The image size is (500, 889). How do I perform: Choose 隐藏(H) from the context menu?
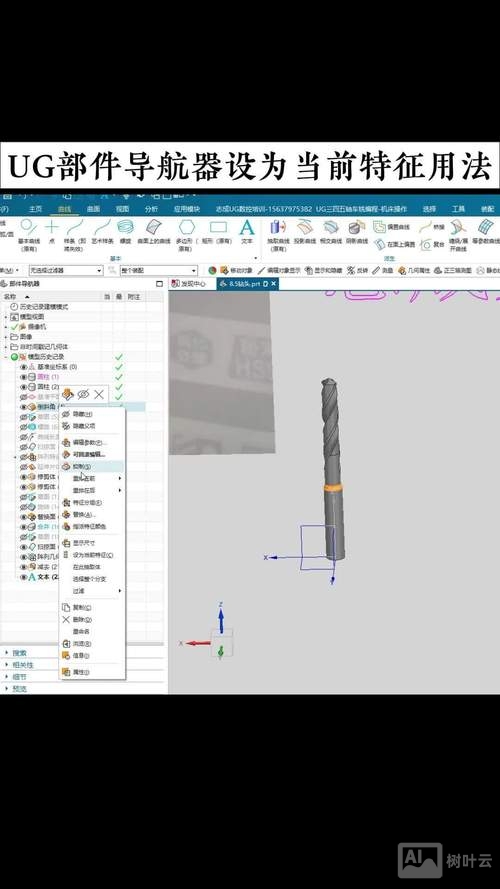coord(92,415)
